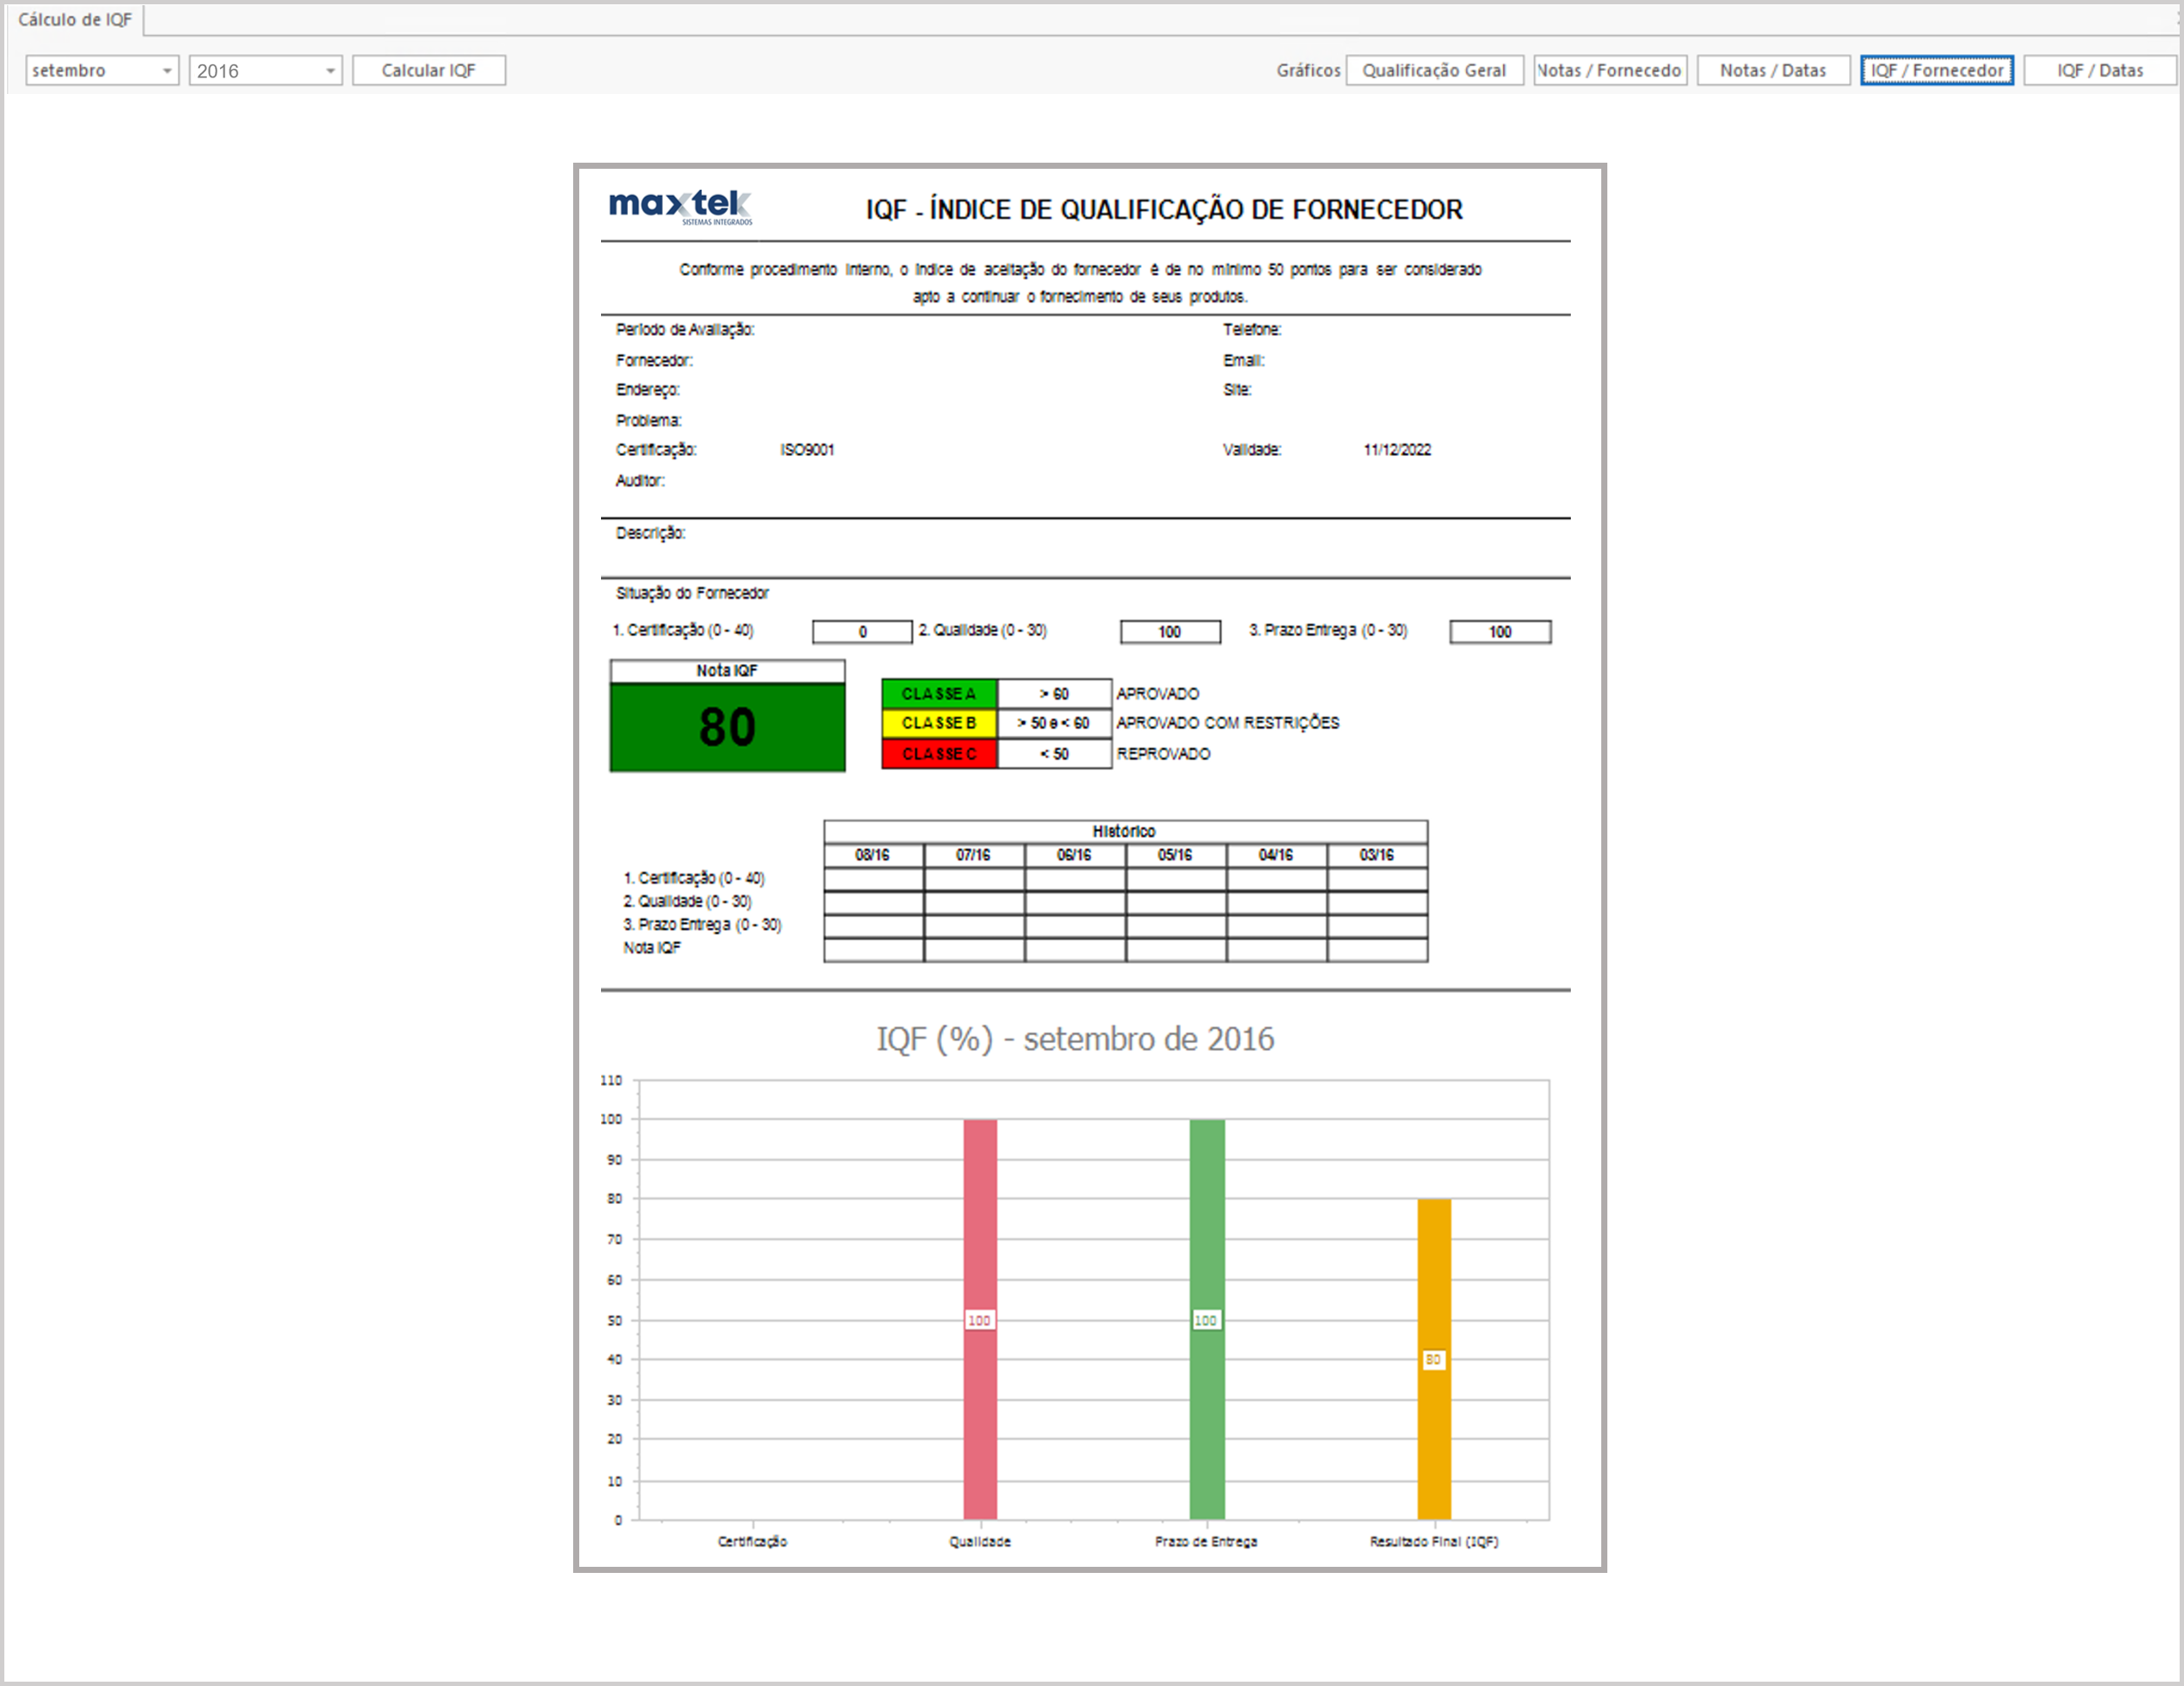Click the green Nota IQF 80 box
Image resolution: width=2184 pixels, height=1686 pixels.
point(727,727)
